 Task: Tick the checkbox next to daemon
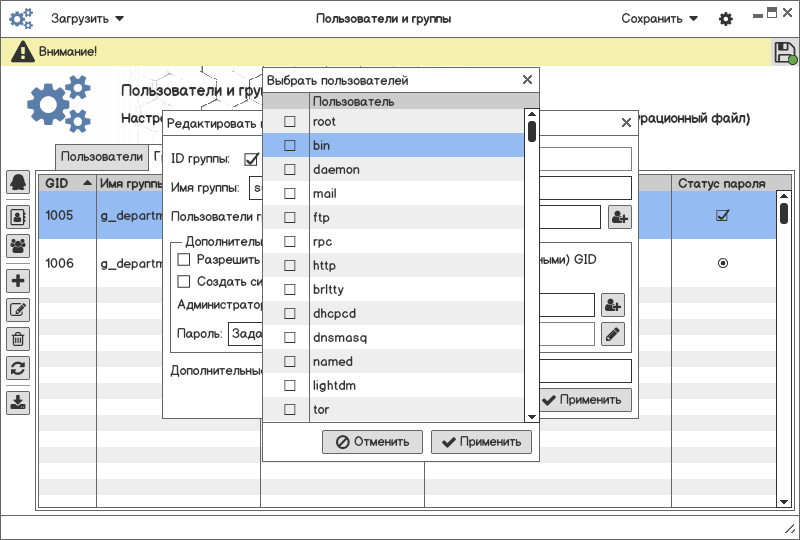(290, 170)
